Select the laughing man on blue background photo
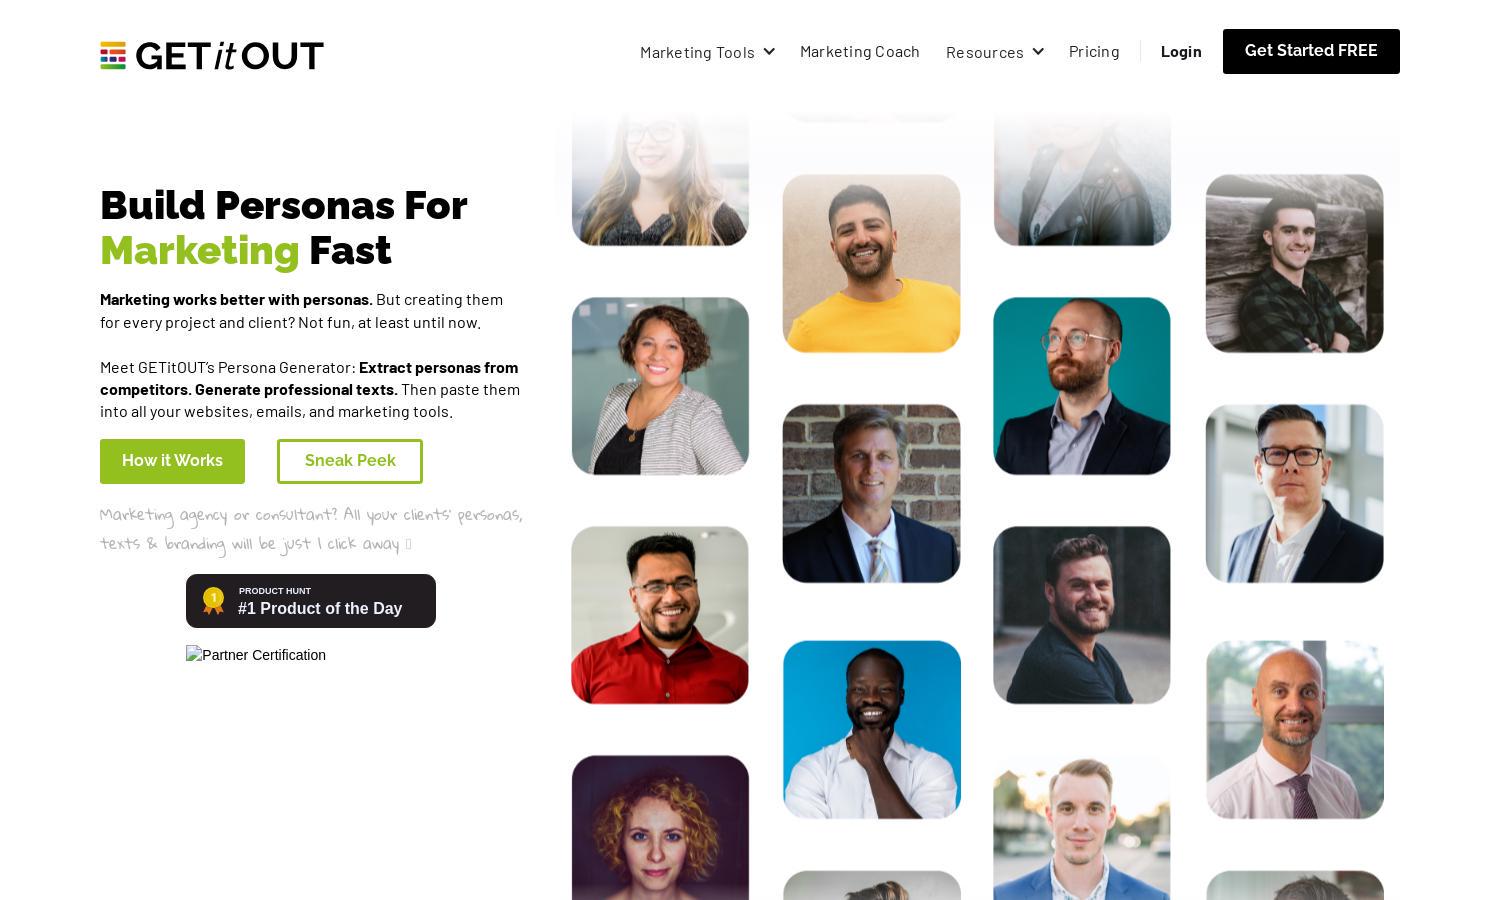 (x=872, y=730)
